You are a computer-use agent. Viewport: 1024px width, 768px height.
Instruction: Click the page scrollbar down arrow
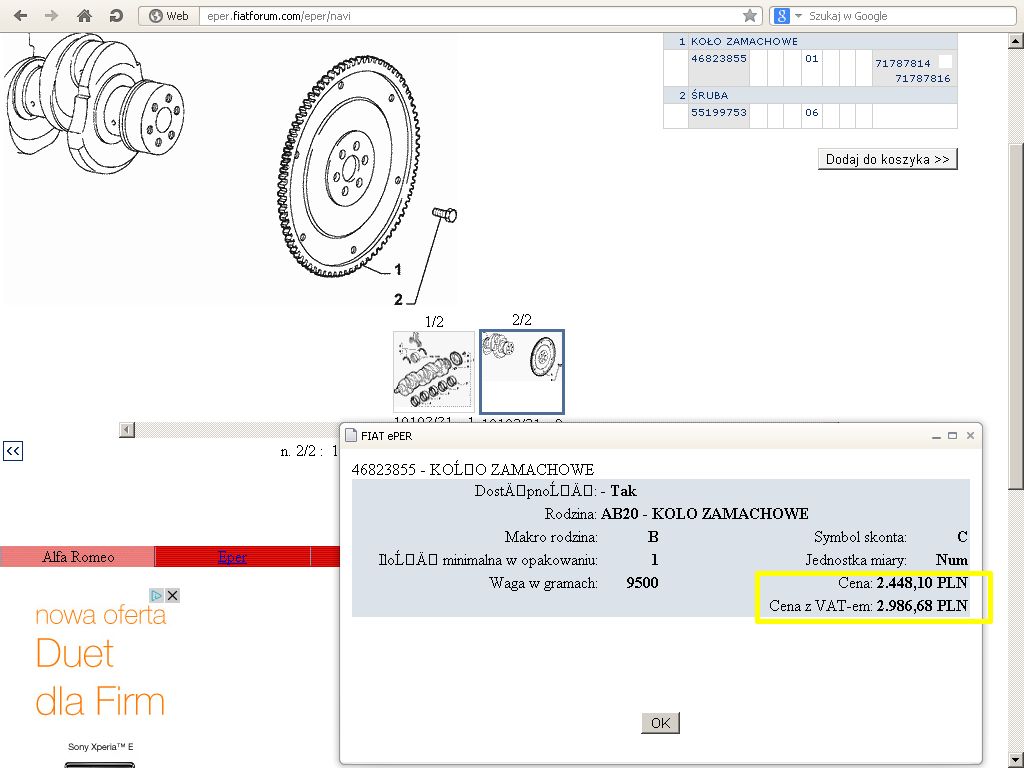pos(1016,760)
